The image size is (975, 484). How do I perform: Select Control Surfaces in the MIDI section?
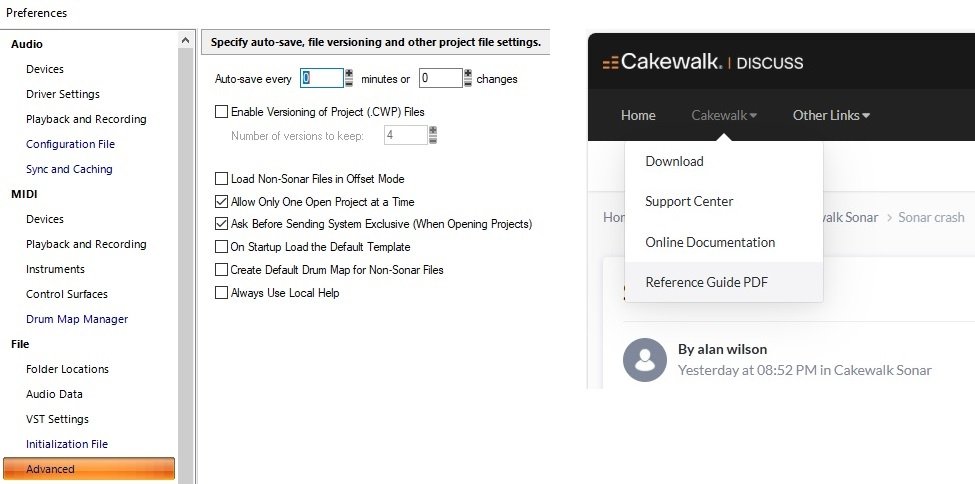(x=67, y=294)
